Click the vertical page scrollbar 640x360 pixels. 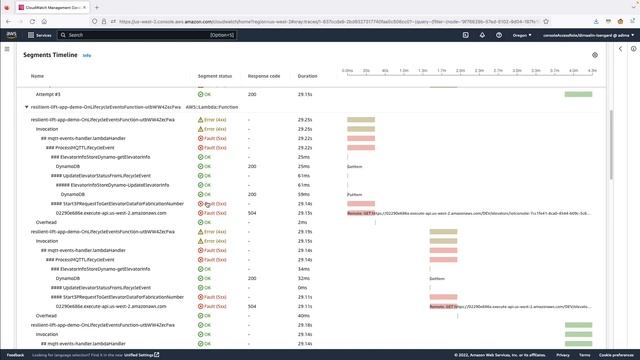click(611, 144)
